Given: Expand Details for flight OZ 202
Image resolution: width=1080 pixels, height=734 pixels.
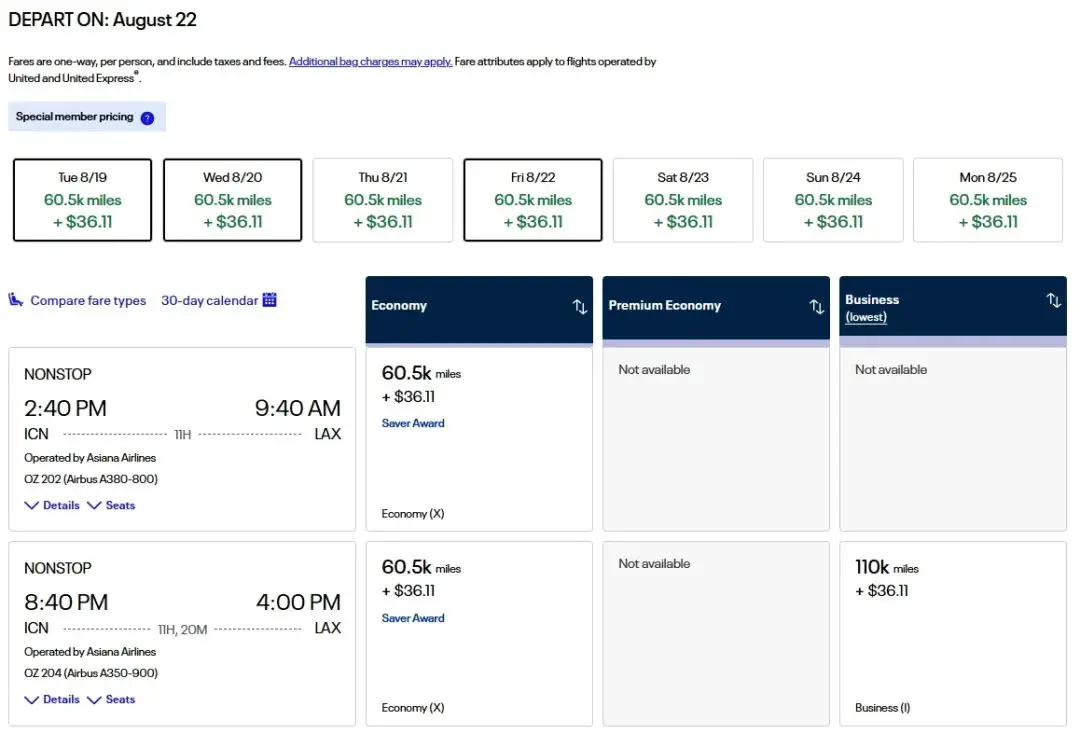Looking at the screenshot, I should pos(52,506).
